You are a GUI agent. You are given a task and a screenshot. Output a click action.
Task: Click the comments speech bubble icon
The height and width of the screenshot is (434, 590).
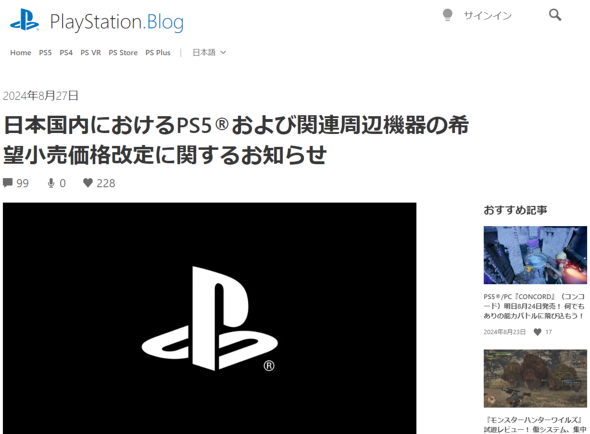coord(8,183)
